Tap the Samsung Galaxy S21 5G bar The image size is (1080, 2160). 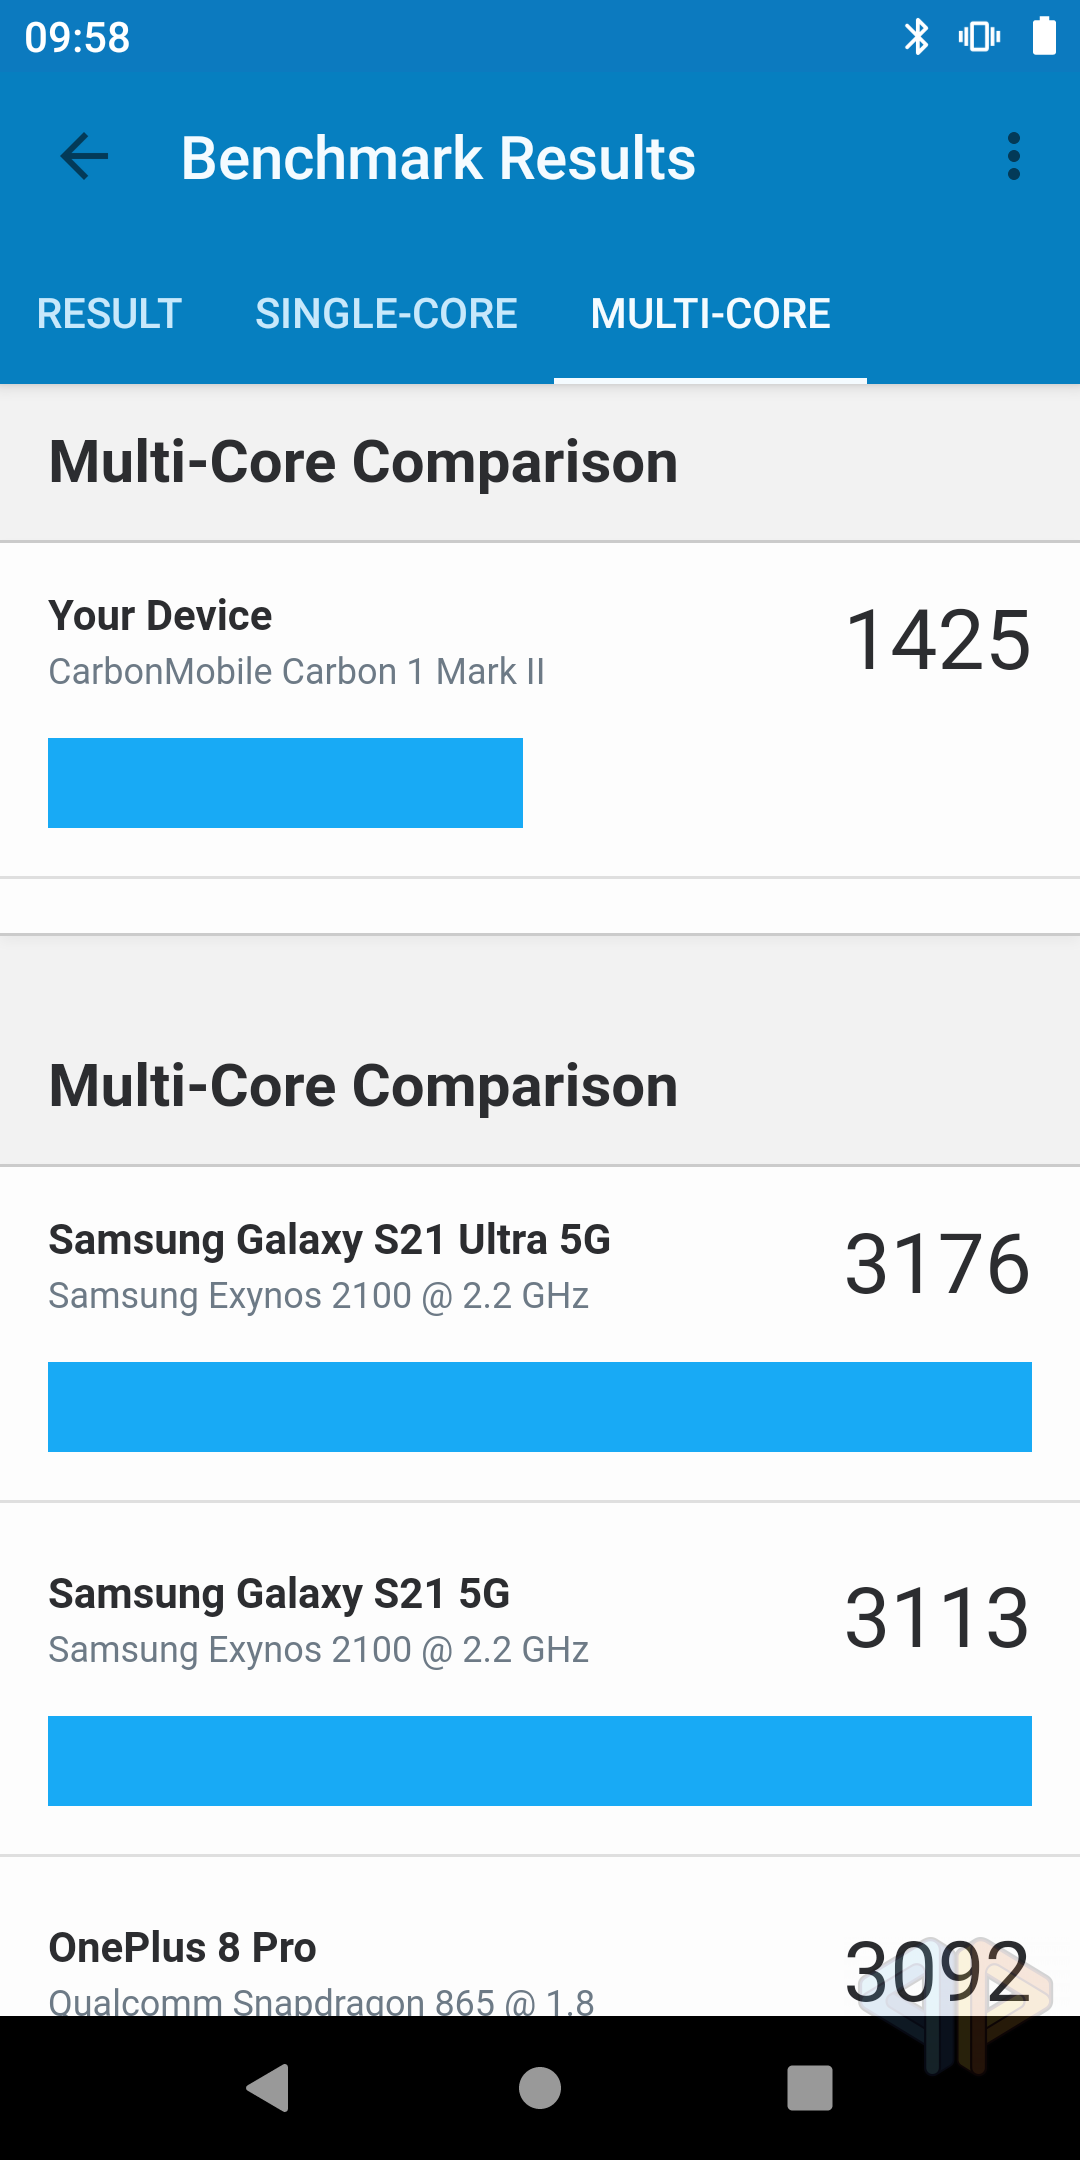pyautogui.click(x=540, y=1761)
